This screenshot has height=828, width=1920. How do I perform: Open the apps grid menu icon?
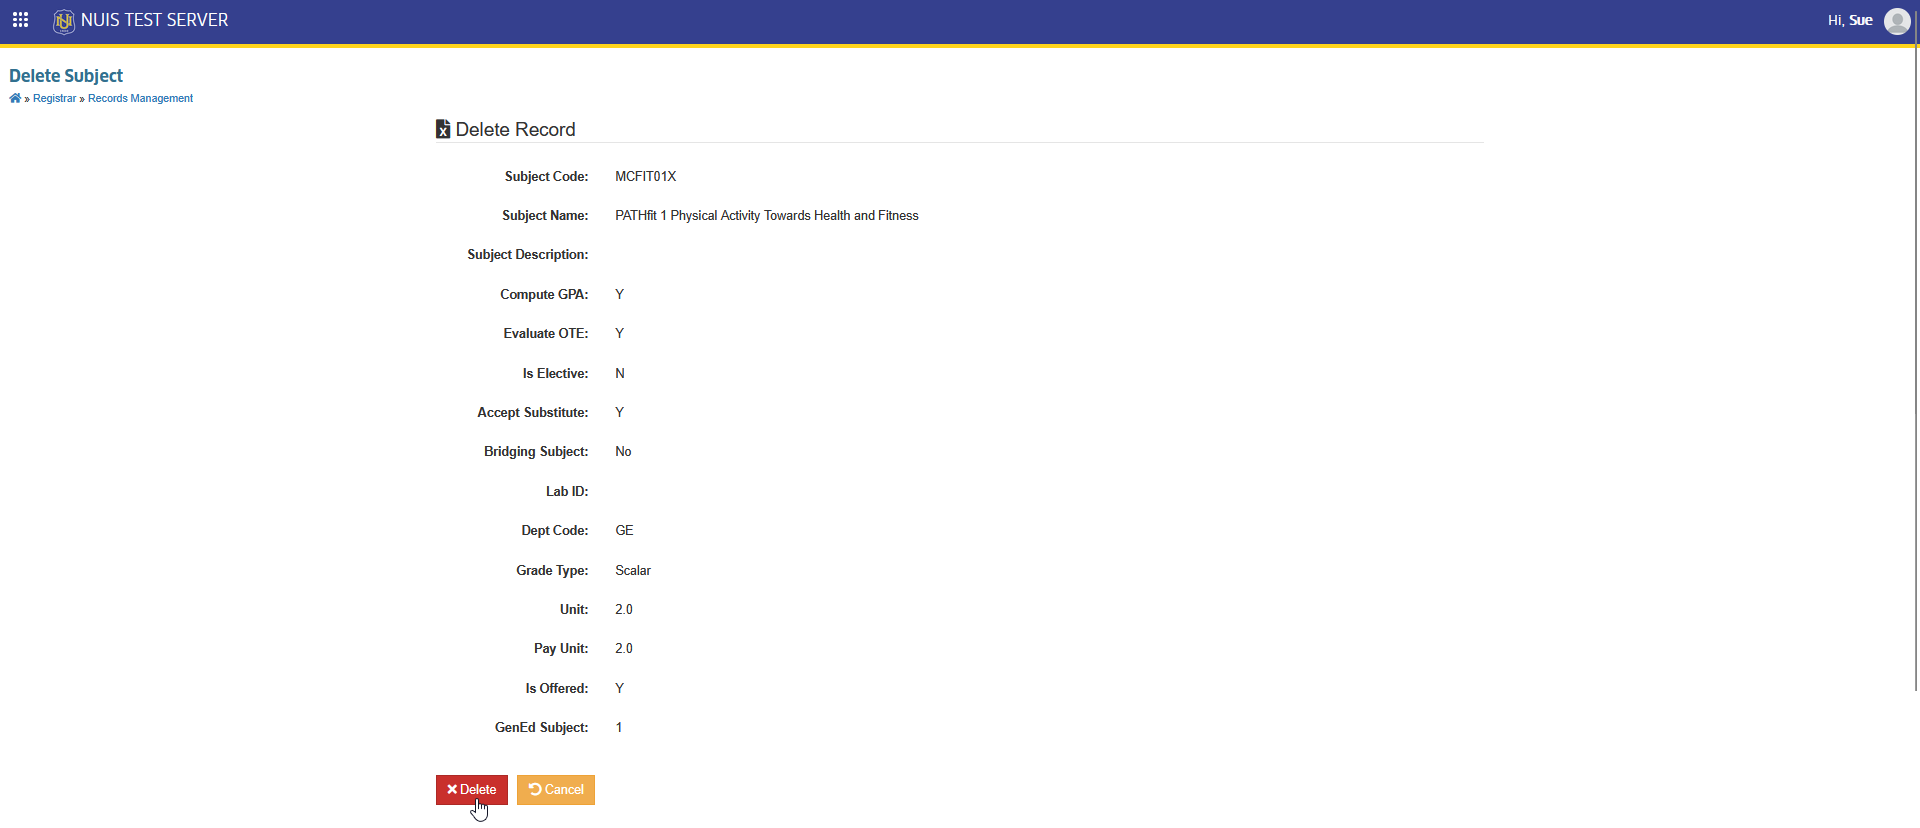[x=20, y=20]
